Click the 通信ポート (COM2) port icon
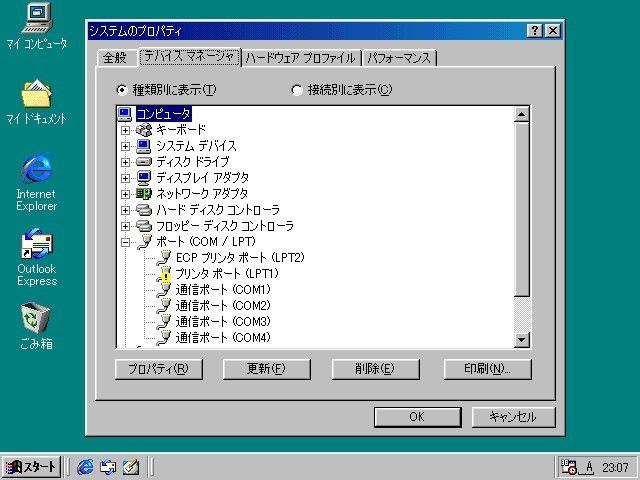 coord(164,306)
